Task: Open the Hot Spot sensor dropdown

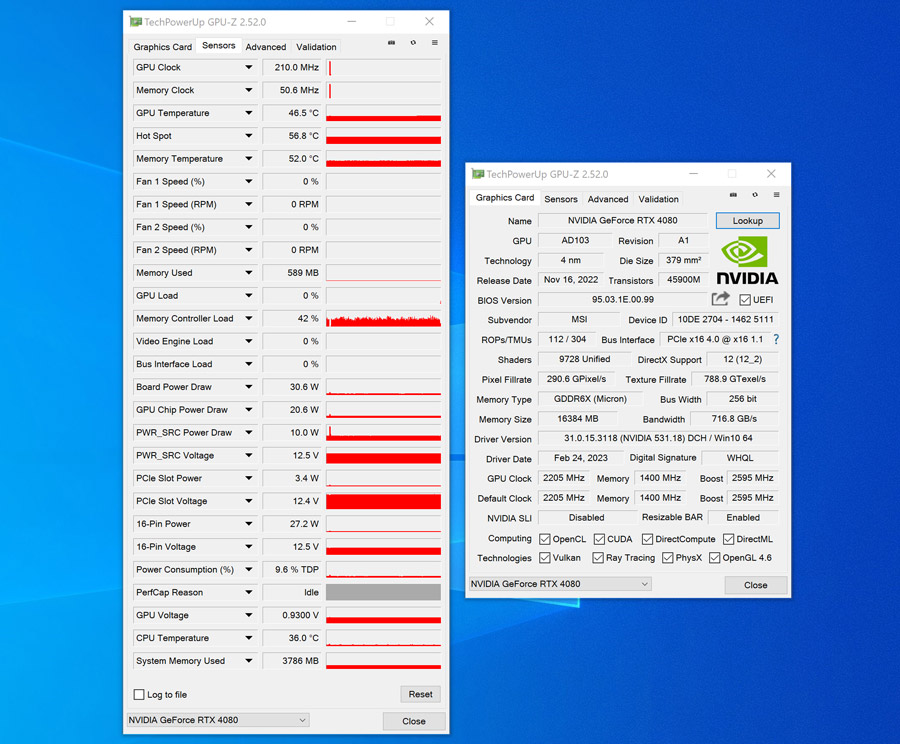Action: coord(249,136)
